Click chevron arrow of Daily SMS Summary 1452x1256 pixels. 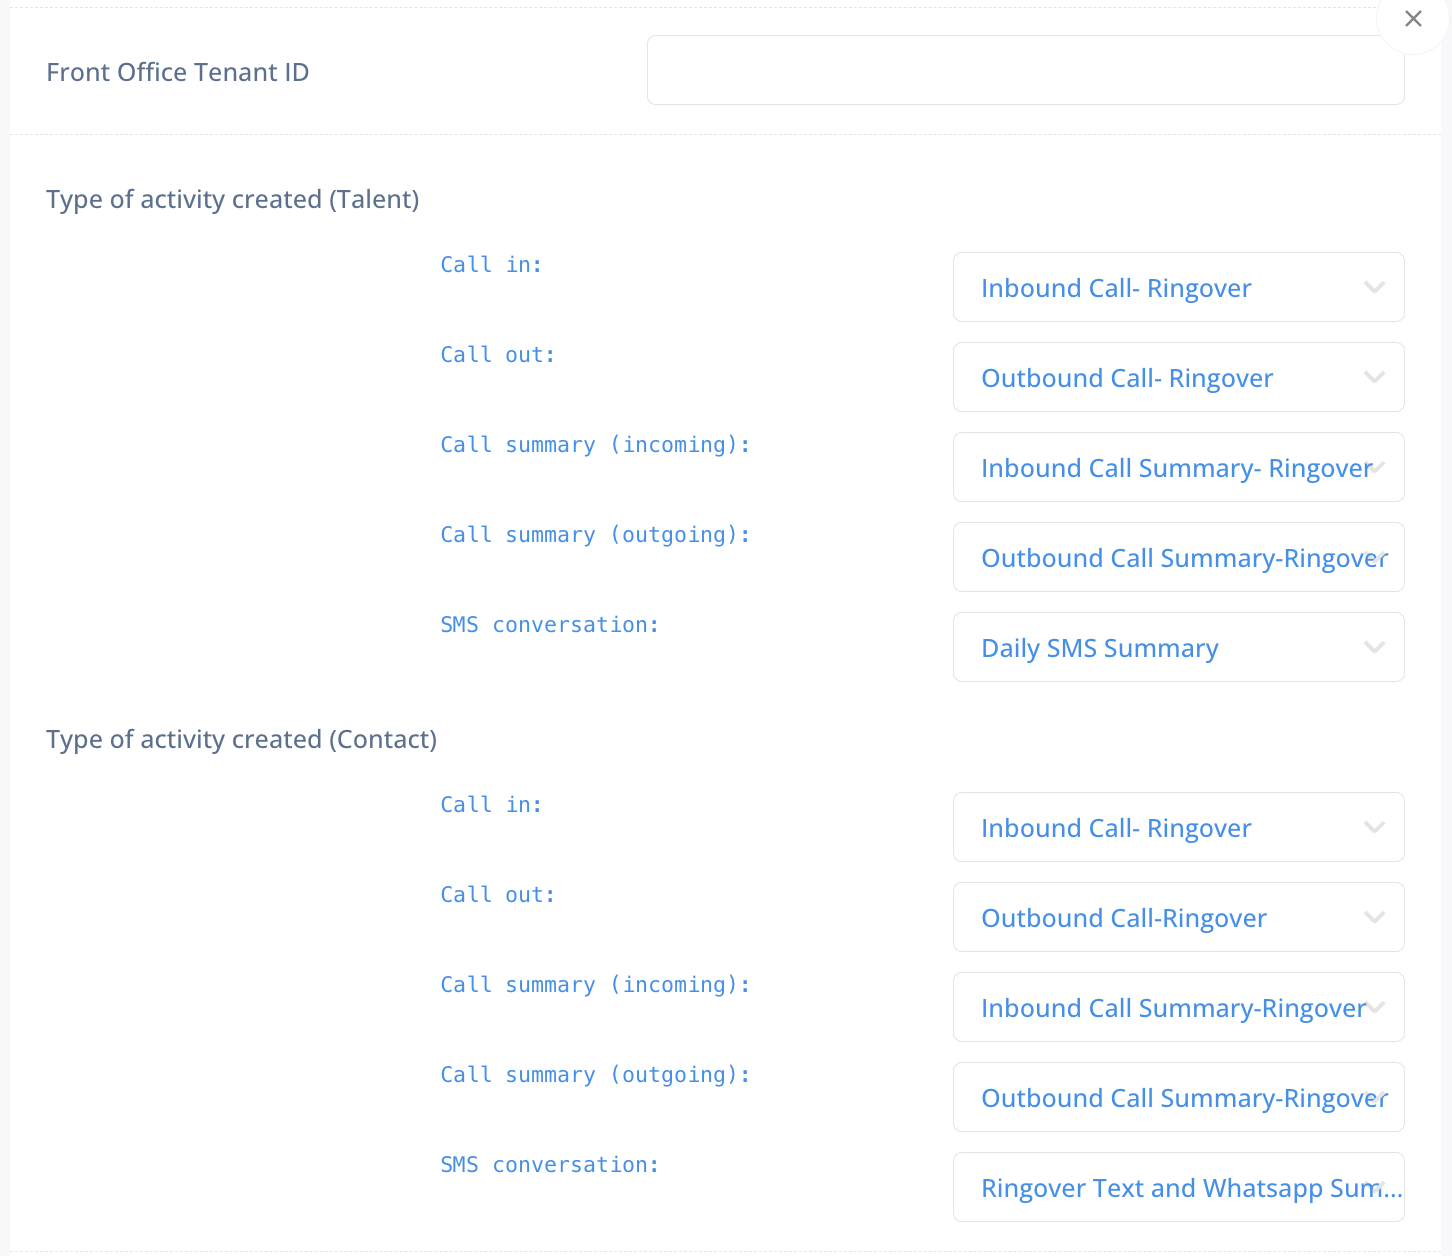pos(1374,648)
